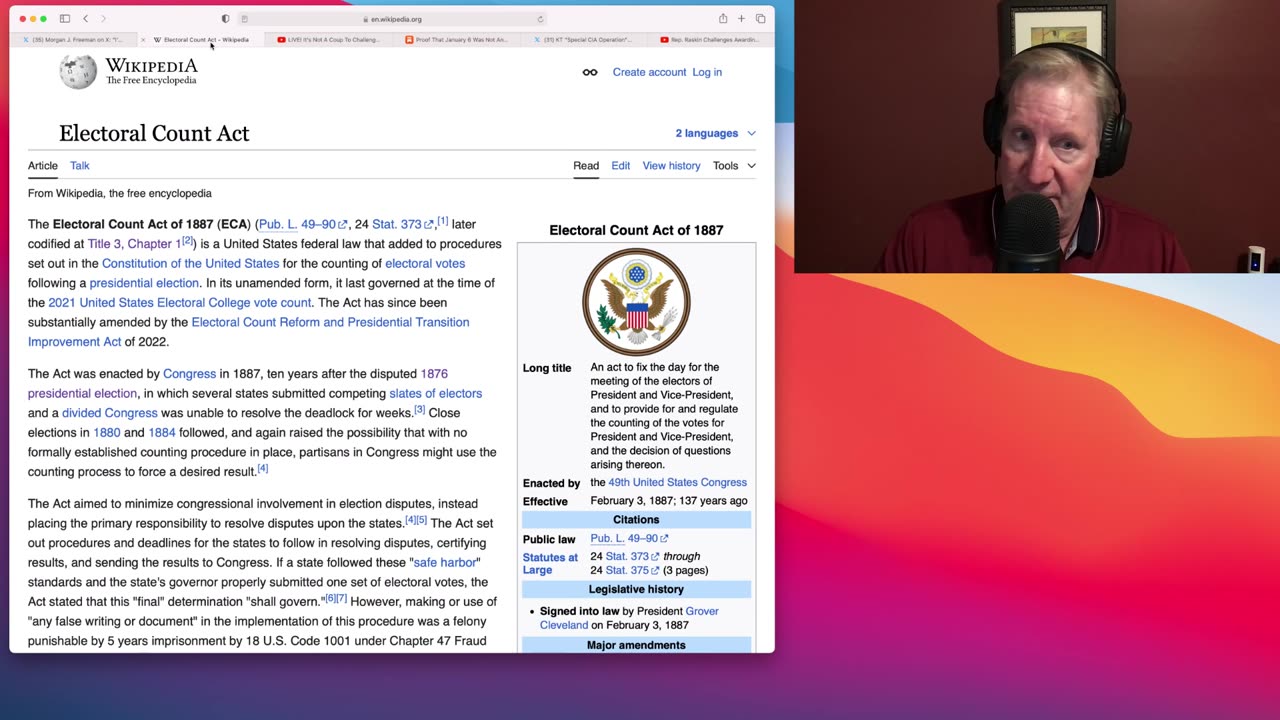The width and height of the screenshot is (1280, 720).
Task: Go forward with the Safari forward arrow
Action: click(103, 19)
